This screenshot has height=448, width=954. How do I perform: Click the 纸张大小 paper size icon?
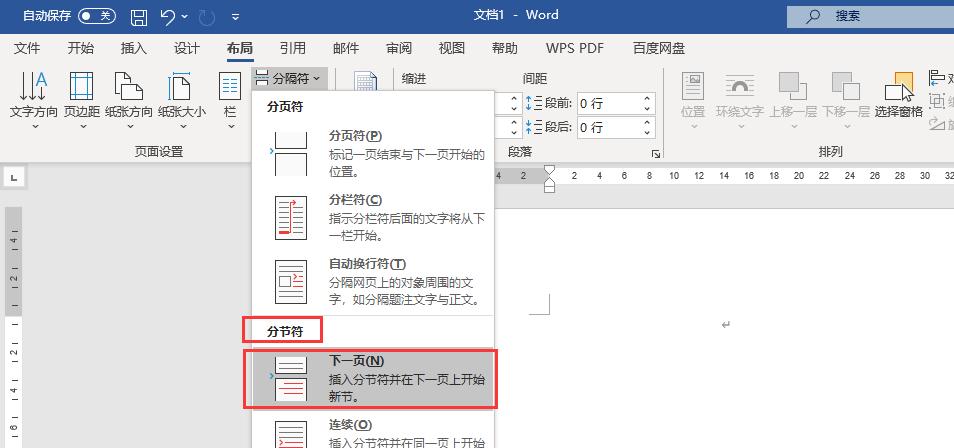[x=180, y=86]
